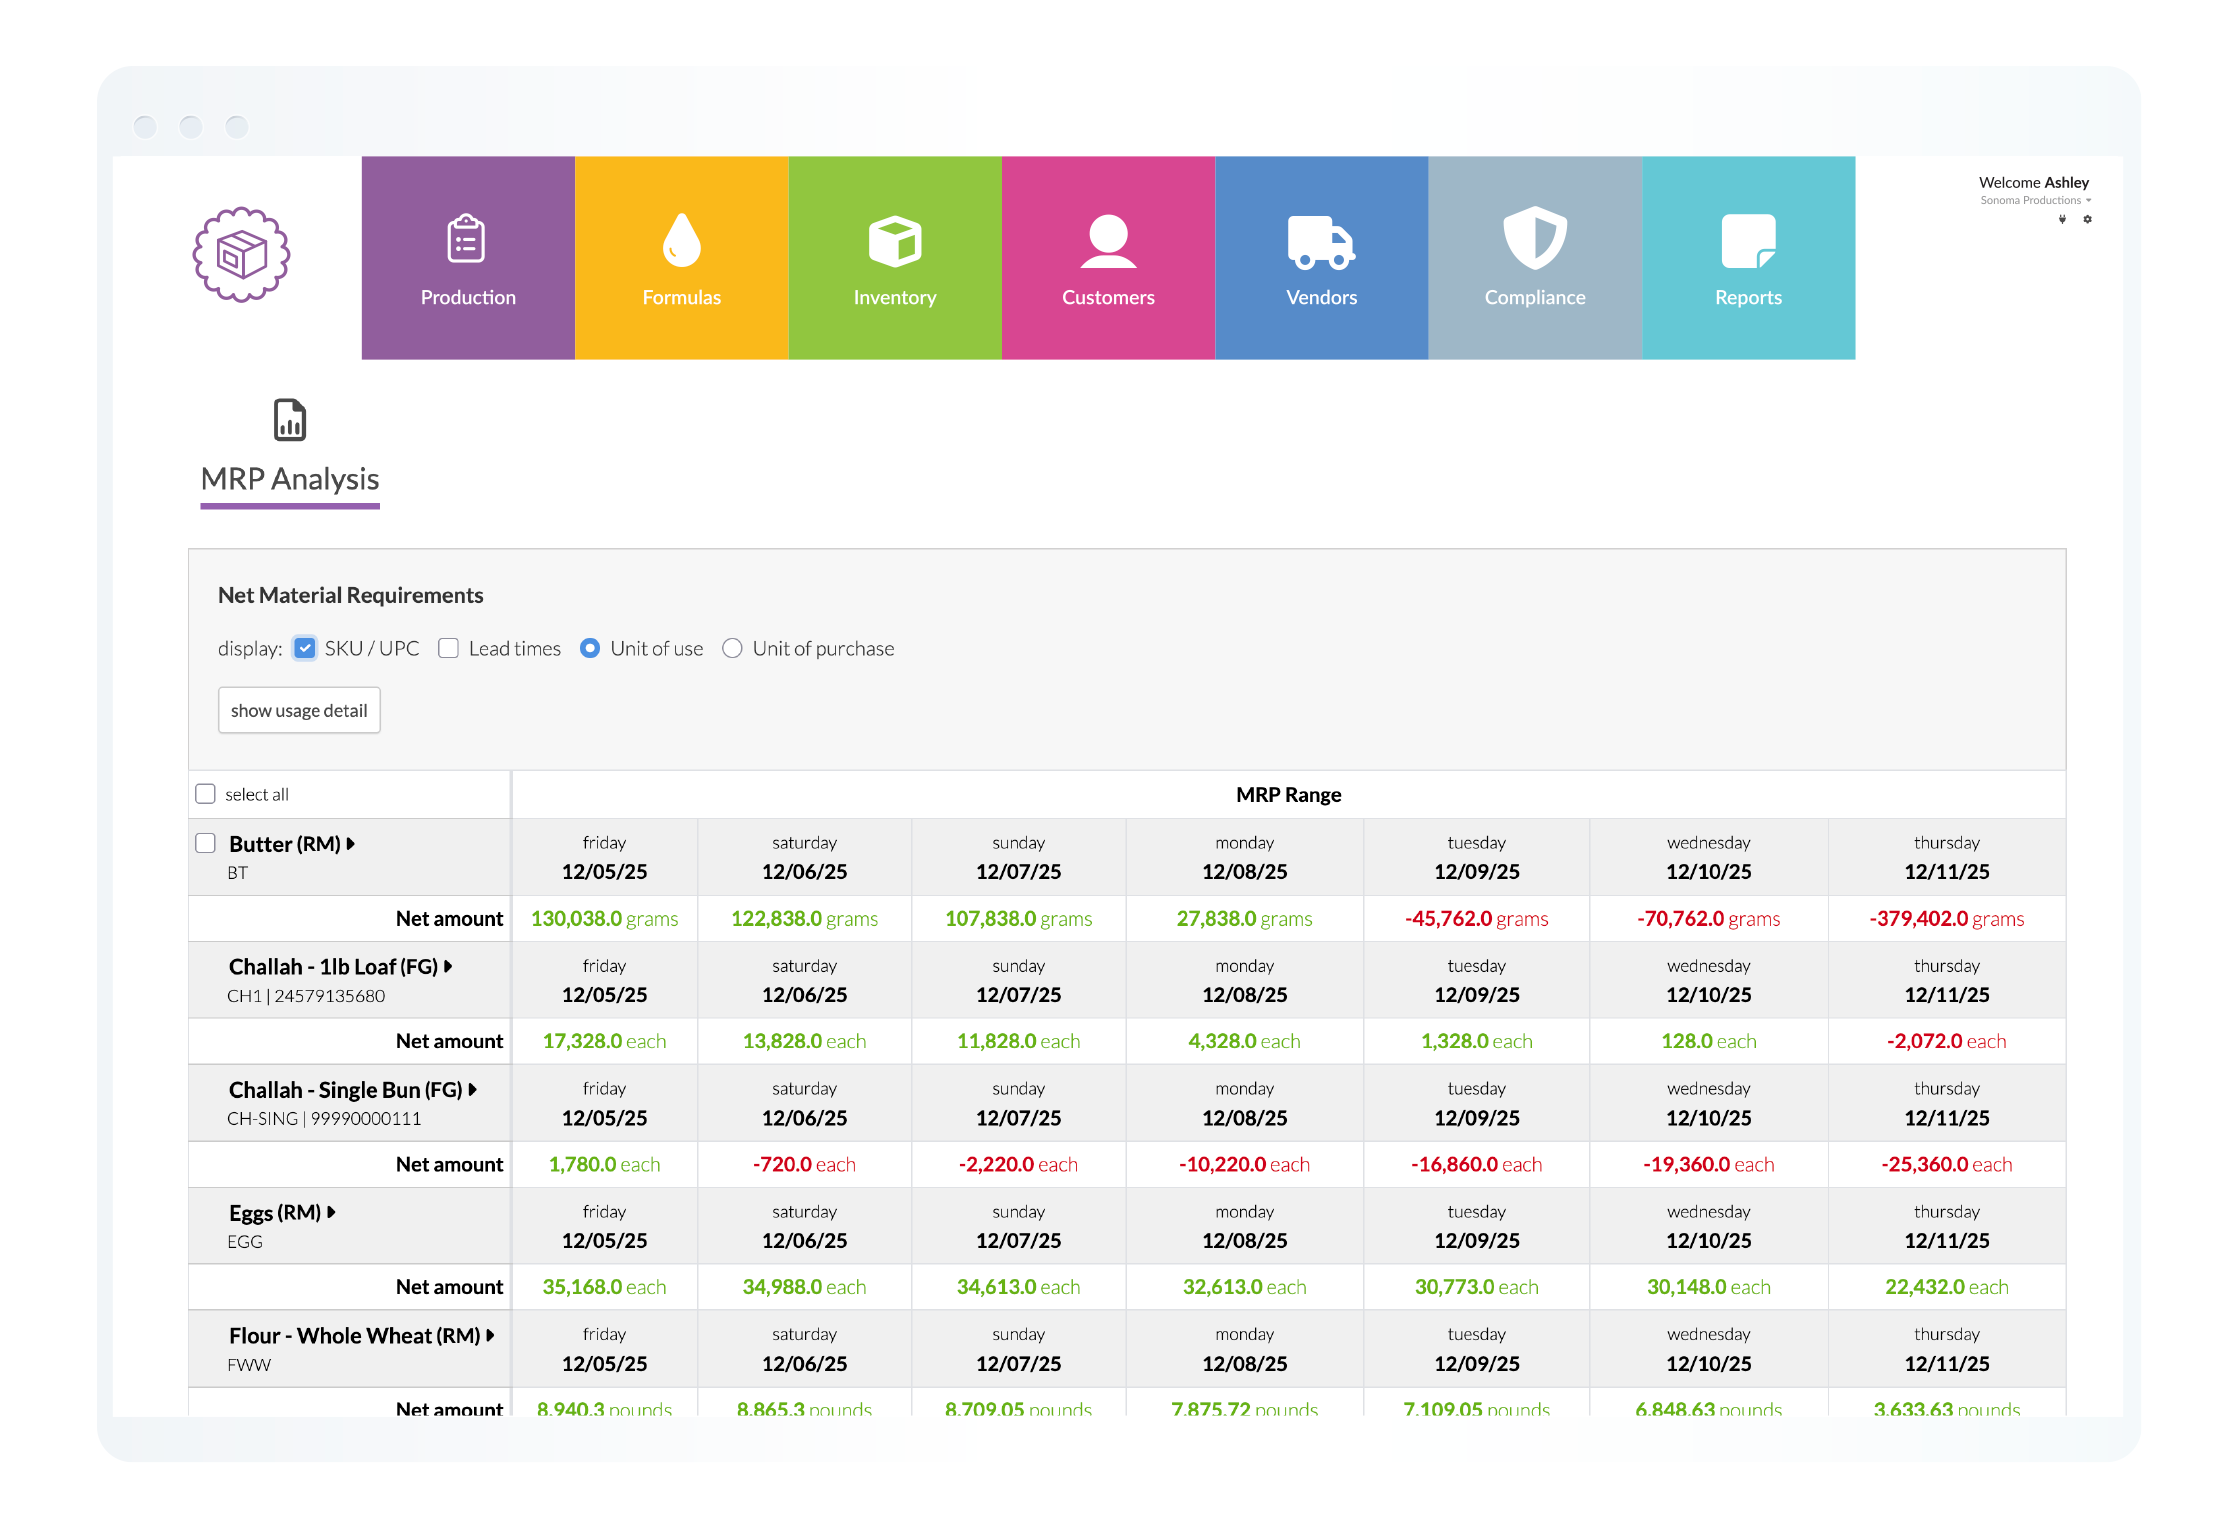Open the Vendors truck tile
Image resolution: width=2238 pixels, height=1529 pixels.
[1321, 258]
